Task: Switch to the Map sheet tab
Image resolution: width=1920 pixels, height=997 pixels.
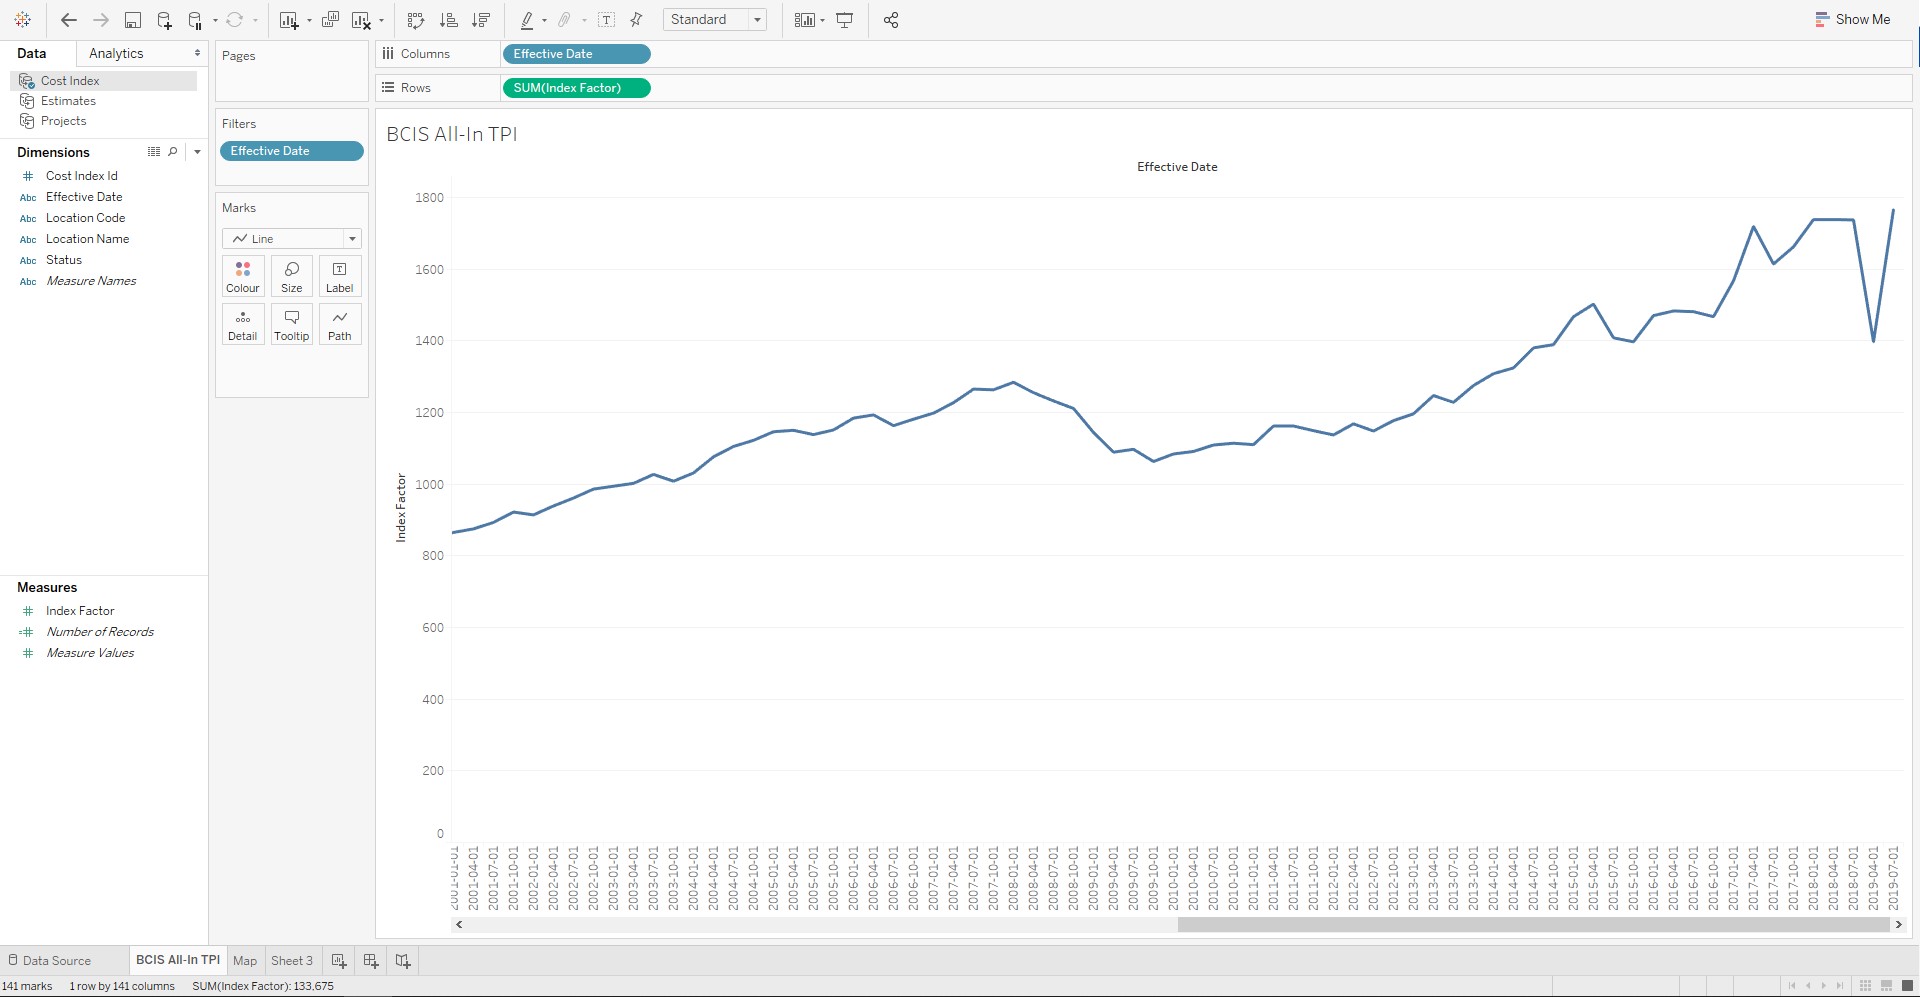Action: [x=245, y=961]
